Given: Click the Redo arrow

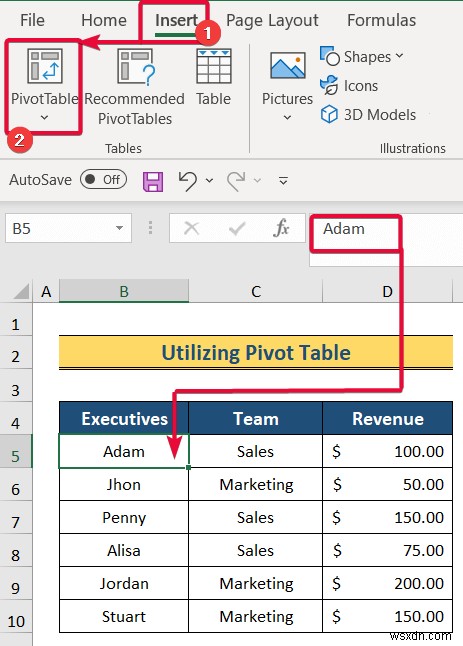Looking at the screenshot, I should pyautogui.click(x=236, y=181).
